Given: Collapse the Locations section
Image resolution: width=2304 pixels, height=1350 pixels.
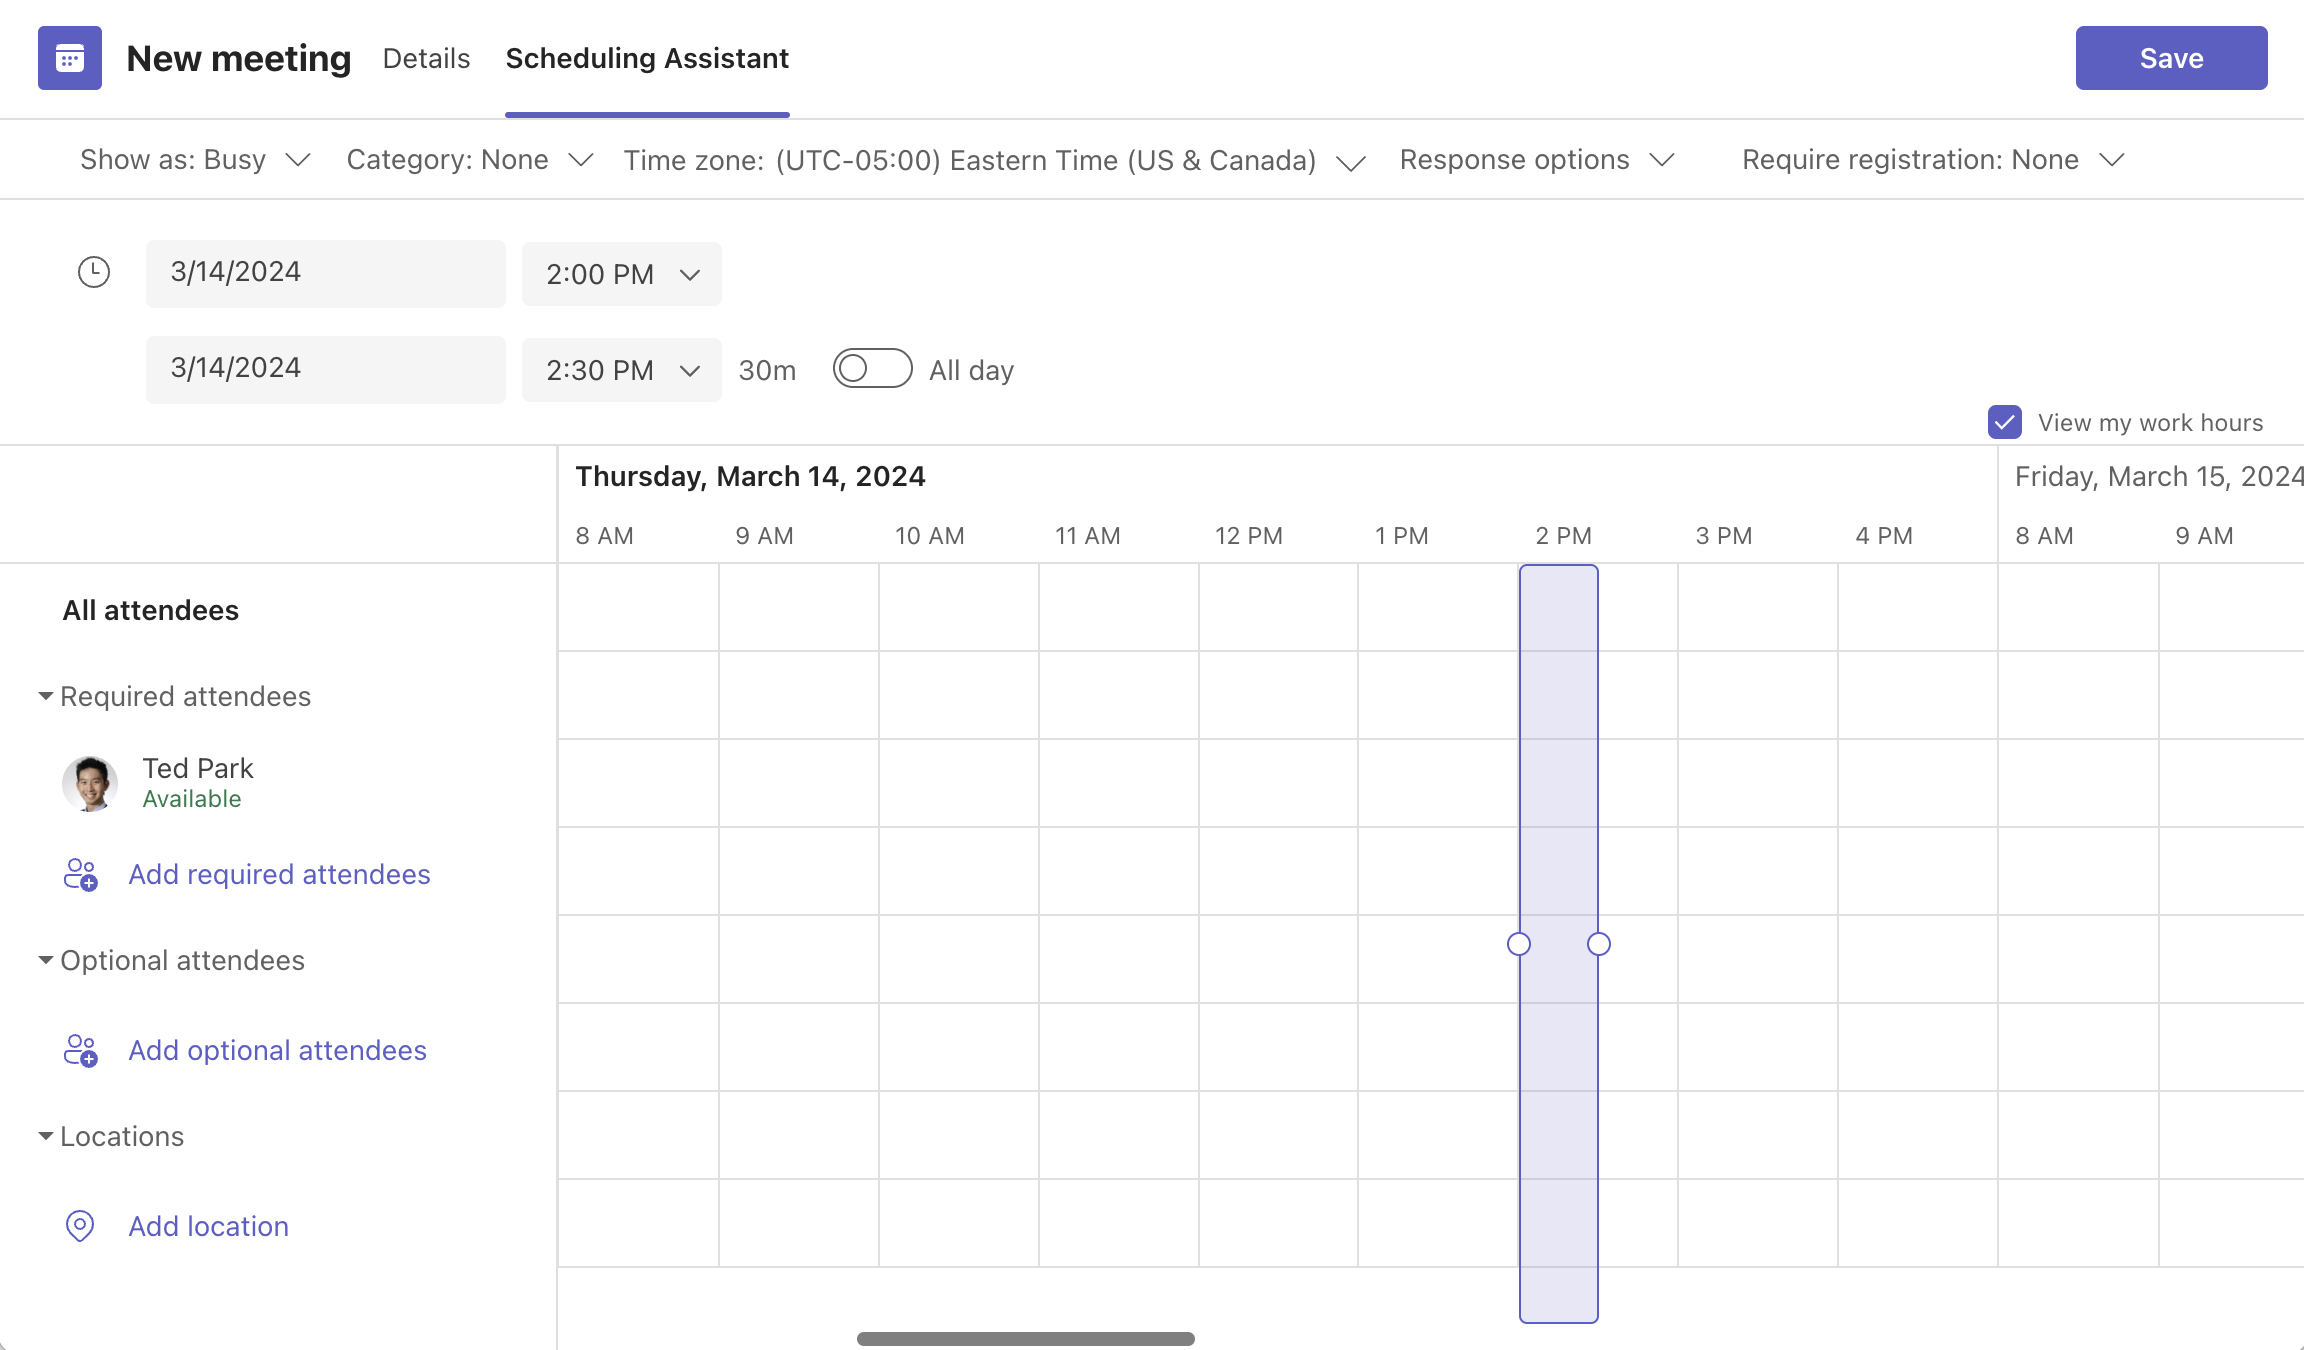Looking at the screenshot, I should click(x=45, y=1135).
